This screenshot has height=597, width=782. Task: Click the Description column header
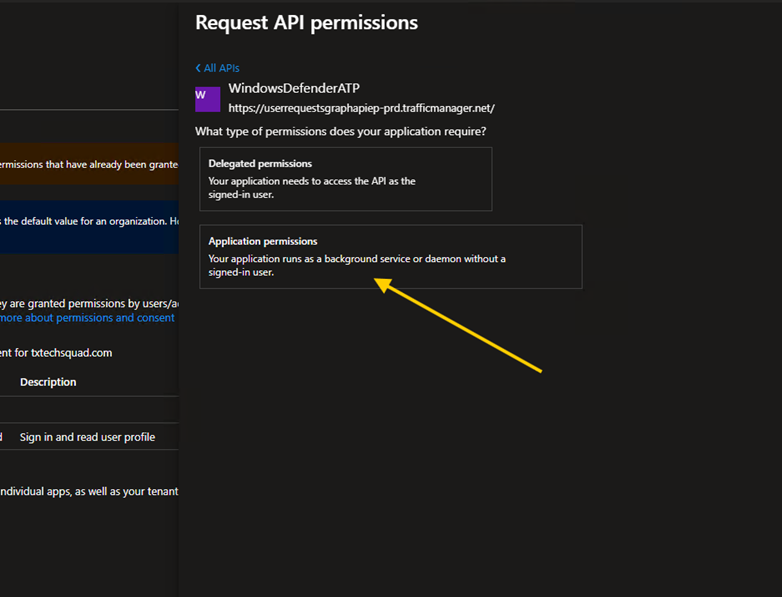[x=48, y=382]
